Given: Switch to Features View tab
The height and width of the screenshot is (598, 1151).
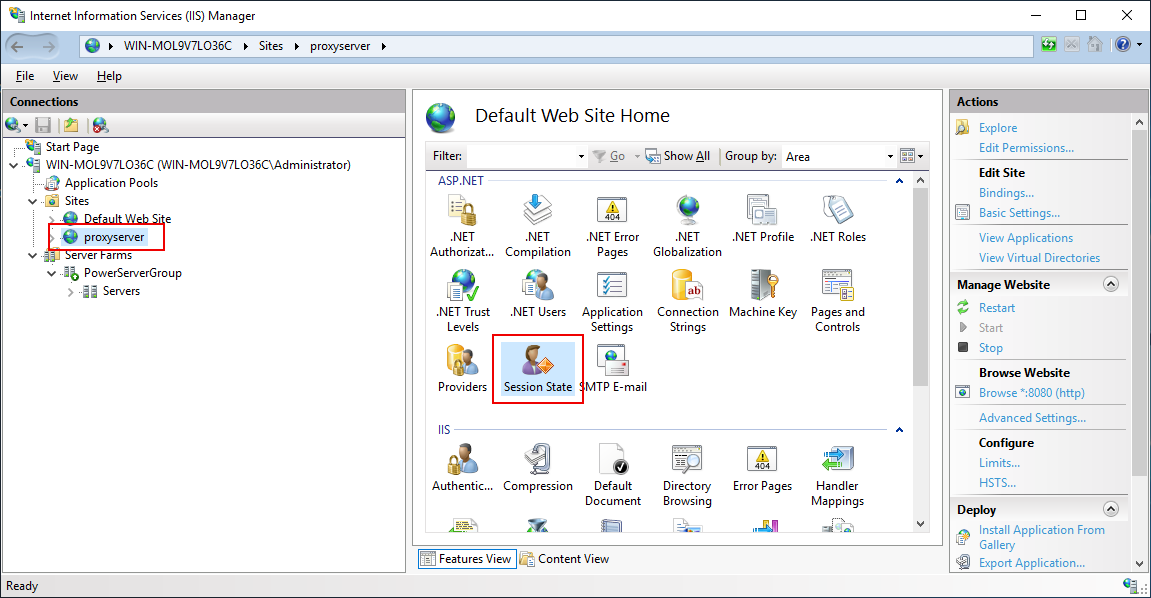Looking at the screenshot, I should coord(467,559).
